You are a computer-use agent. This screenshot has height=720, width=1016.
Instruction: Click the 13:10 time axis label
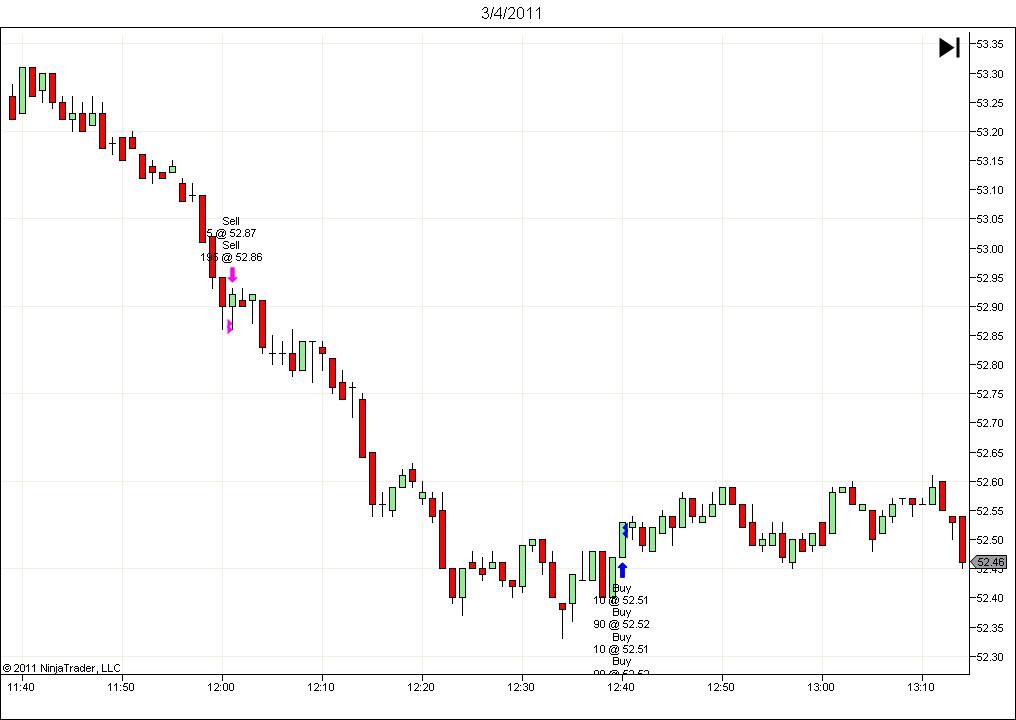click(x=921, y=687)
